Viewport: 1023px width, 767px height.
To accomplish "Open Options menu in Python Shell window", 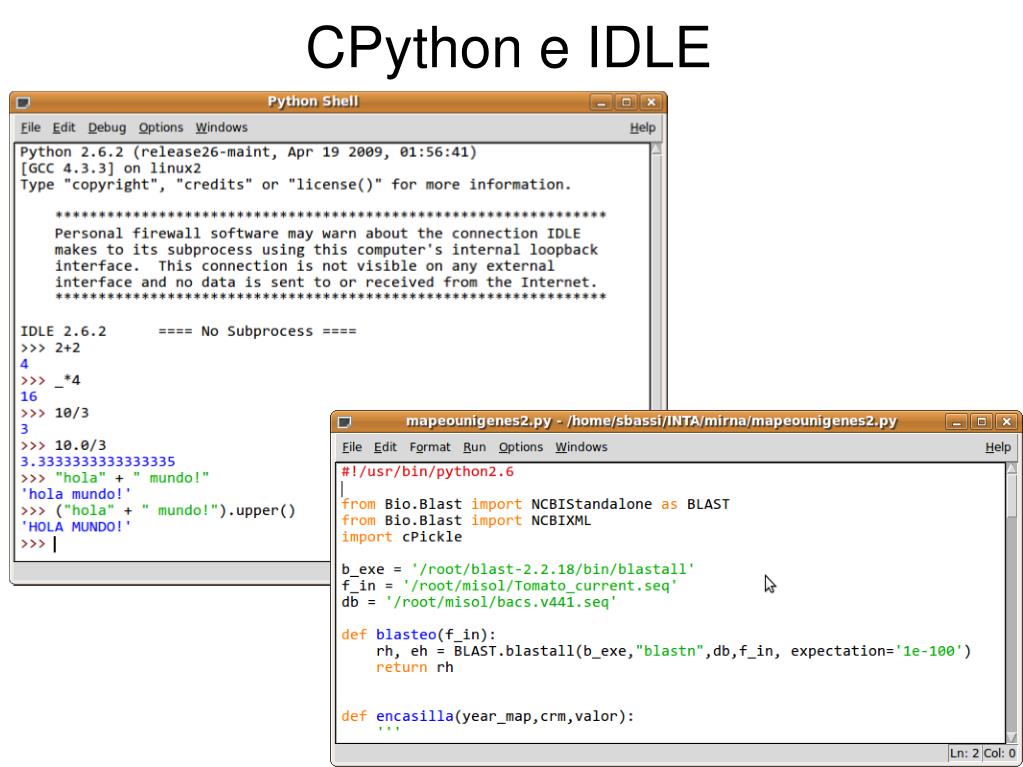I will [160, 128].
